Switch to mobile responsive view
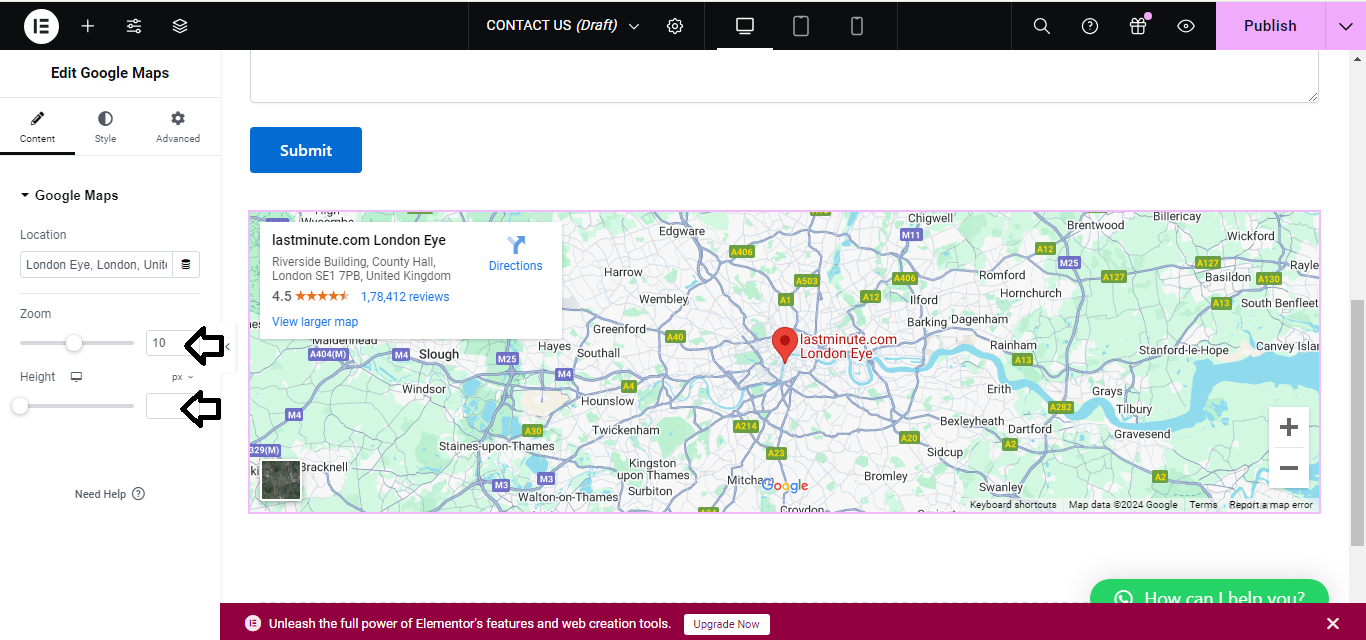1366x640 pixels. coord(857,26)
